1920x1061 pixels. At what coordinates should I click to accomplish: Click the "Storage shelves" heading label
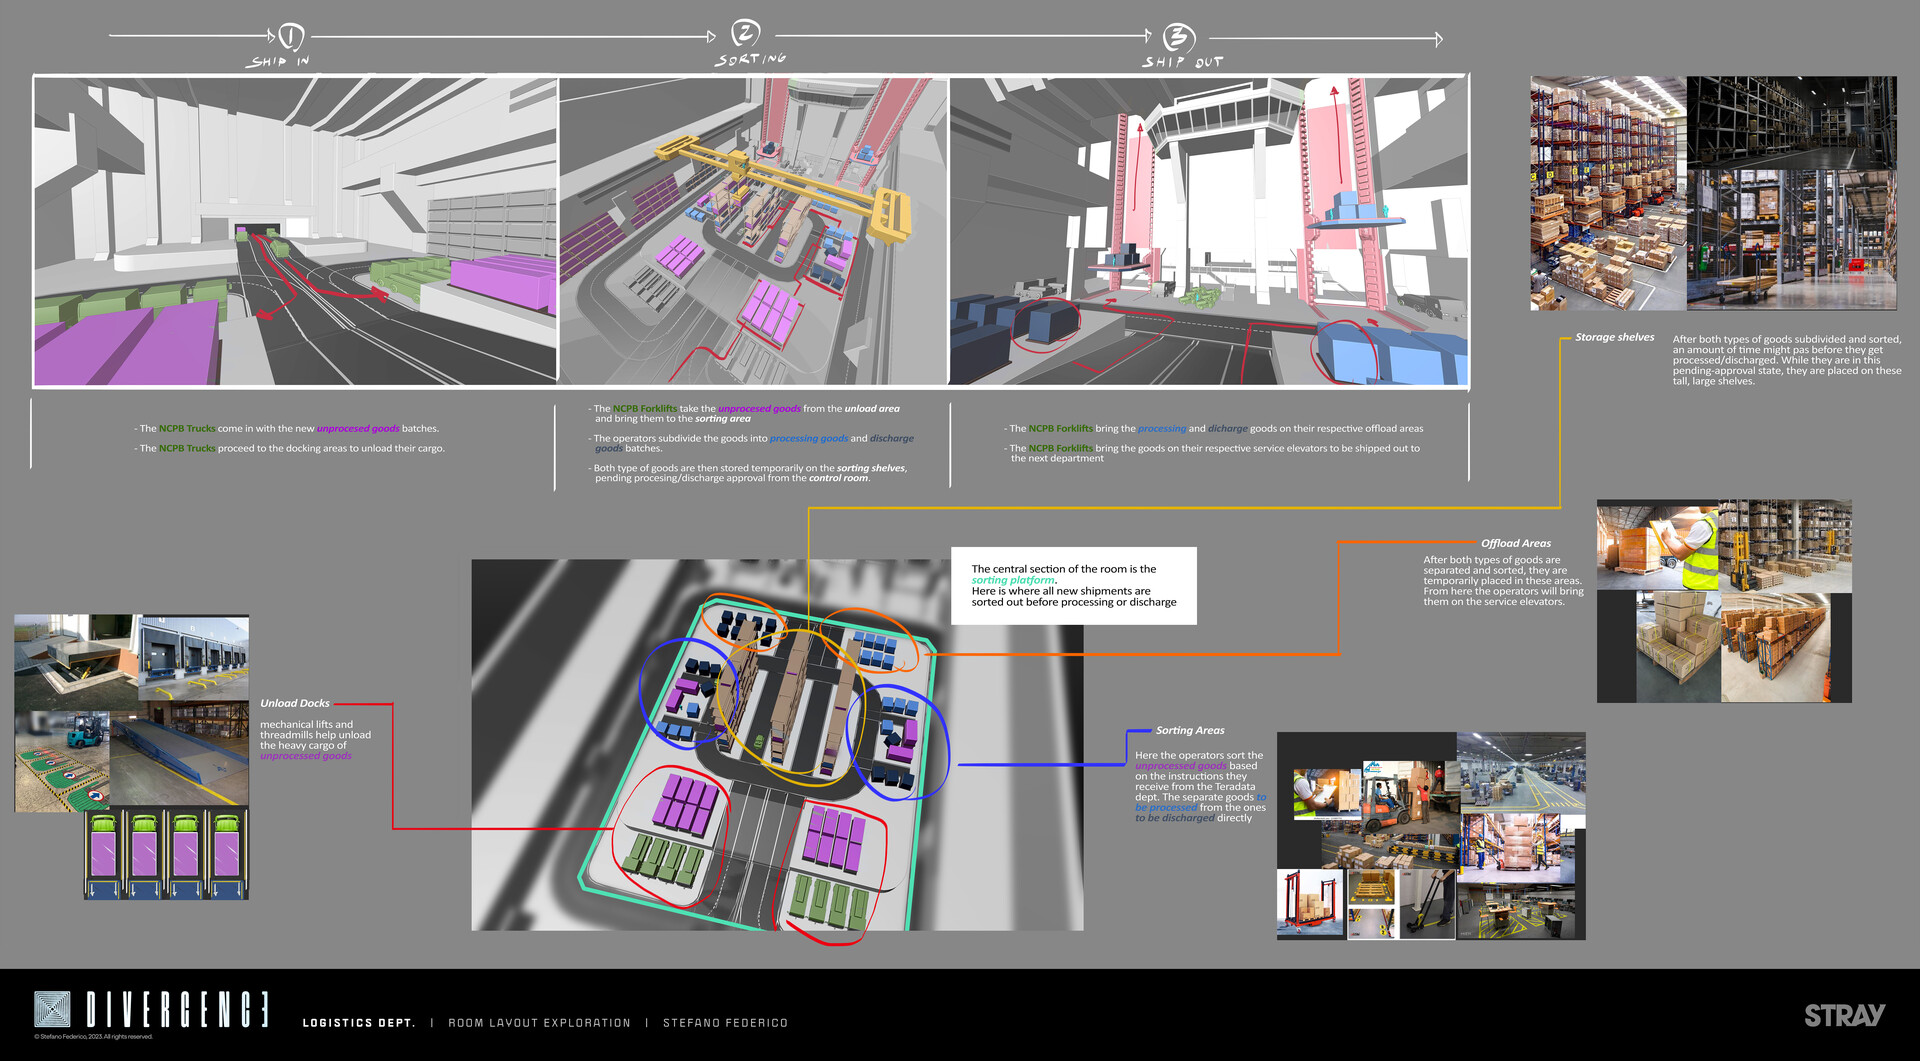click(1615, 337)
